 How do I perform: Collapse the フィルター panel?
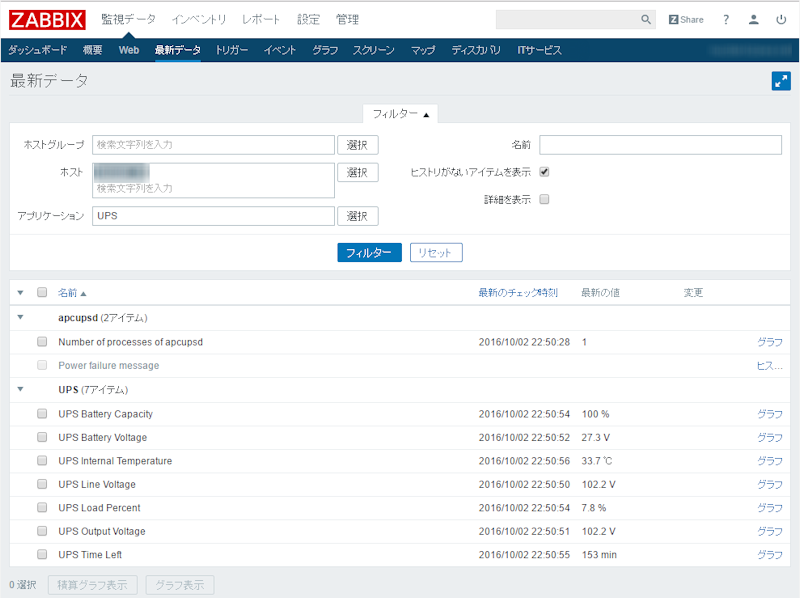(x=399, y=113)
